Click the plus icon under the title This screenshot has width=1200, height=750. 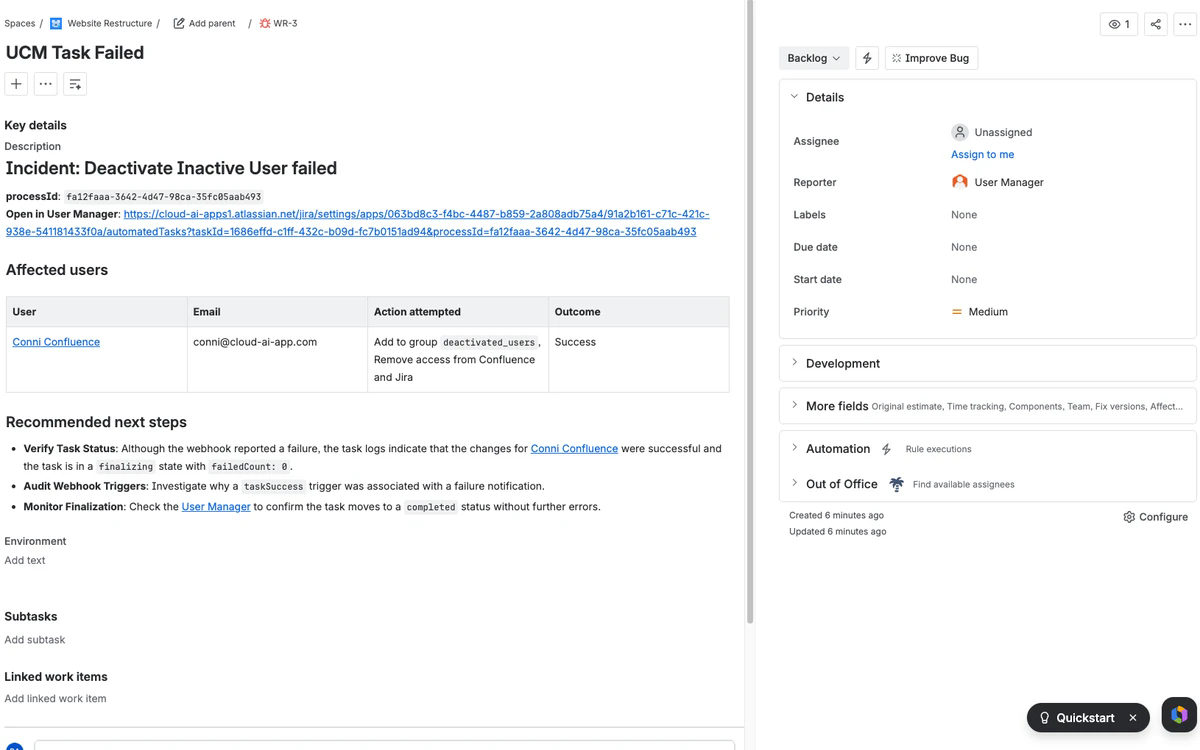pos(16,84)
